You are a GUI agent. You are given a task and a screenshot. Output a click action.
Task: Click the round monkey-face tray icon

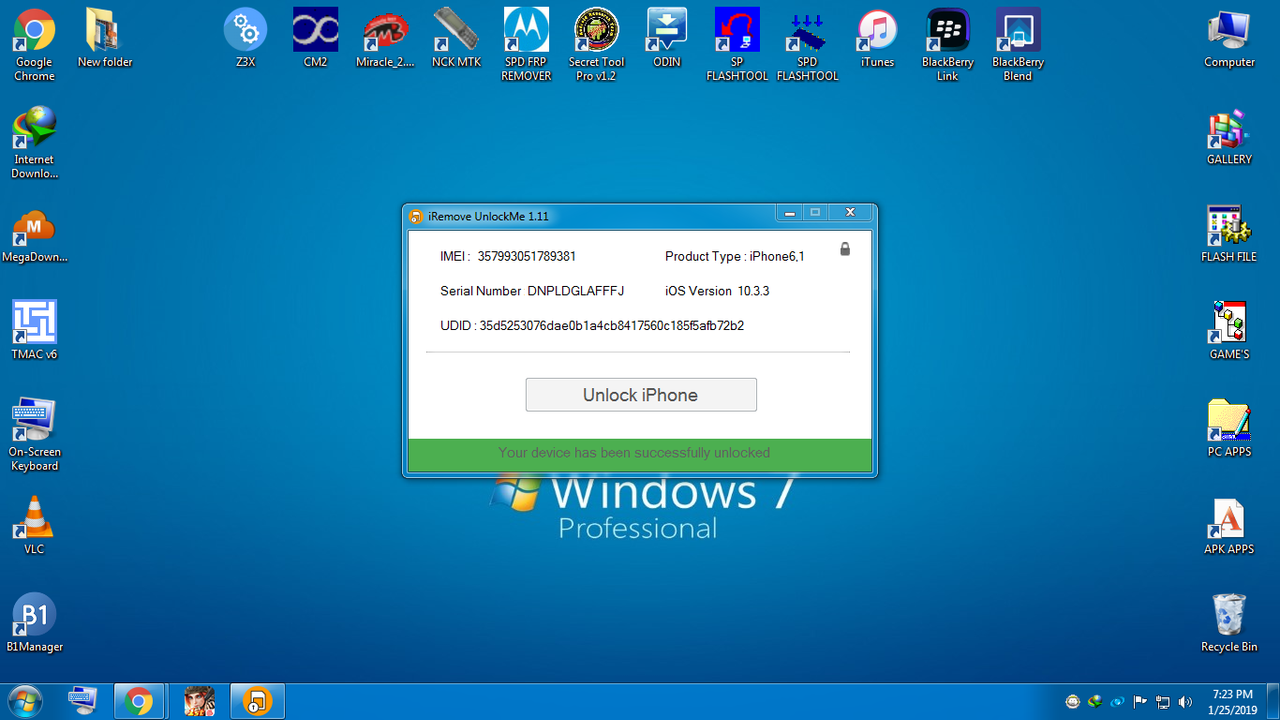click(1072, 701)
